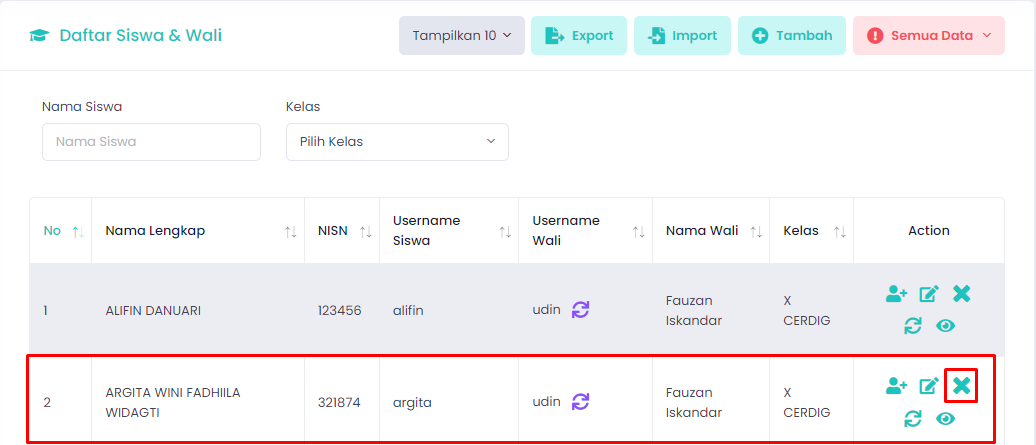Screen dimensions: 1036x445
Task: Edit ALIFIN DANUARI using pencil icon
Action: [x=929, y=294]
